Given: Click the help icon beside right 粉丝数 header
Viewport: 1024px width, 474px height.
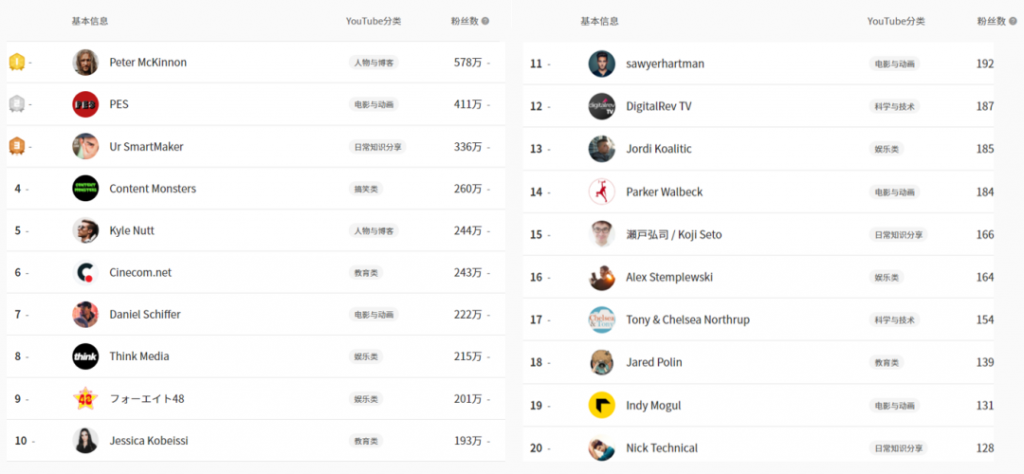Looking at the screenshot, I should [1011, 20].
